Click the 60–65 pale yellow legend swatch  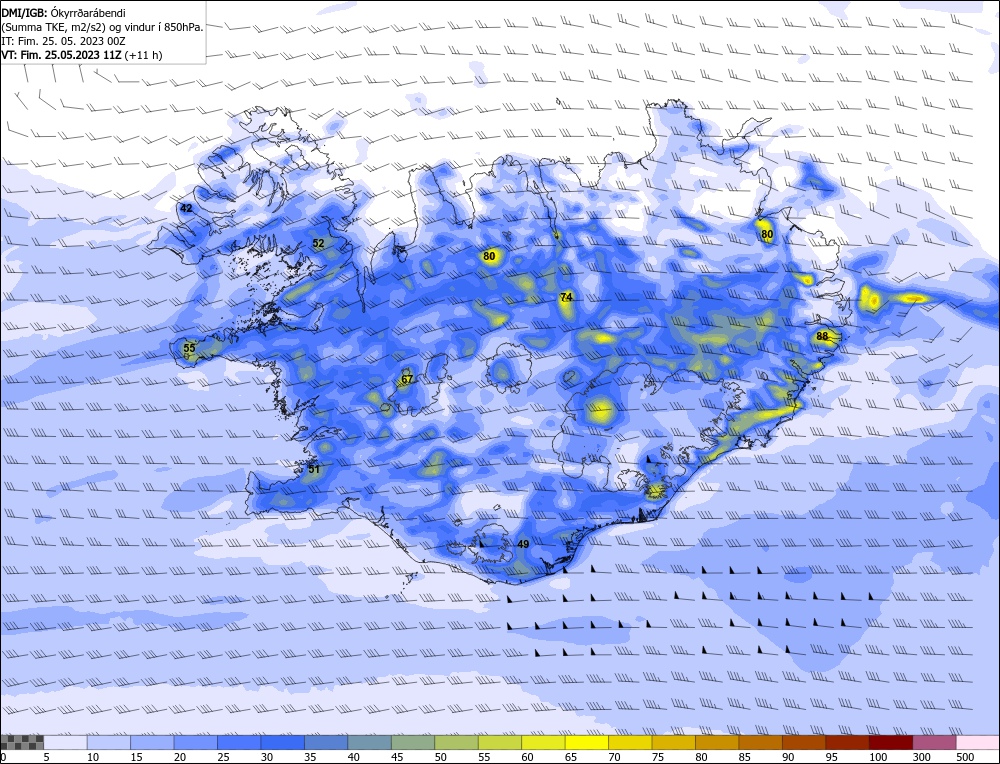pos(543,742)
